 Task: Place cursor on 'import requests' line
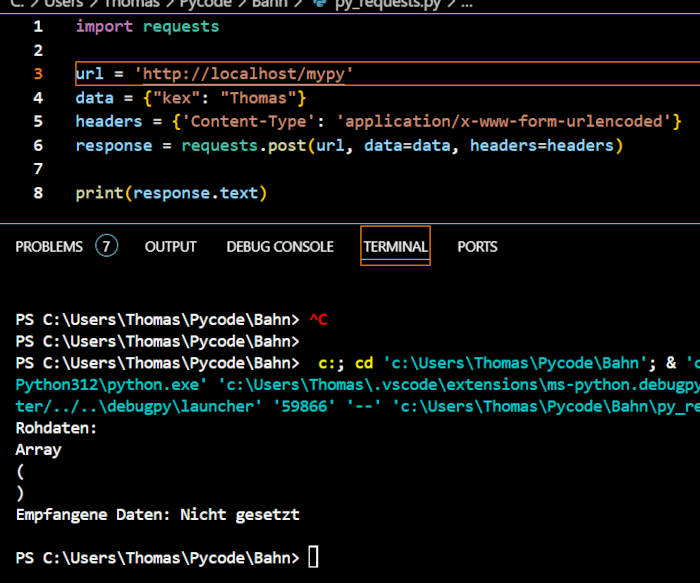[x=147, y=26]
